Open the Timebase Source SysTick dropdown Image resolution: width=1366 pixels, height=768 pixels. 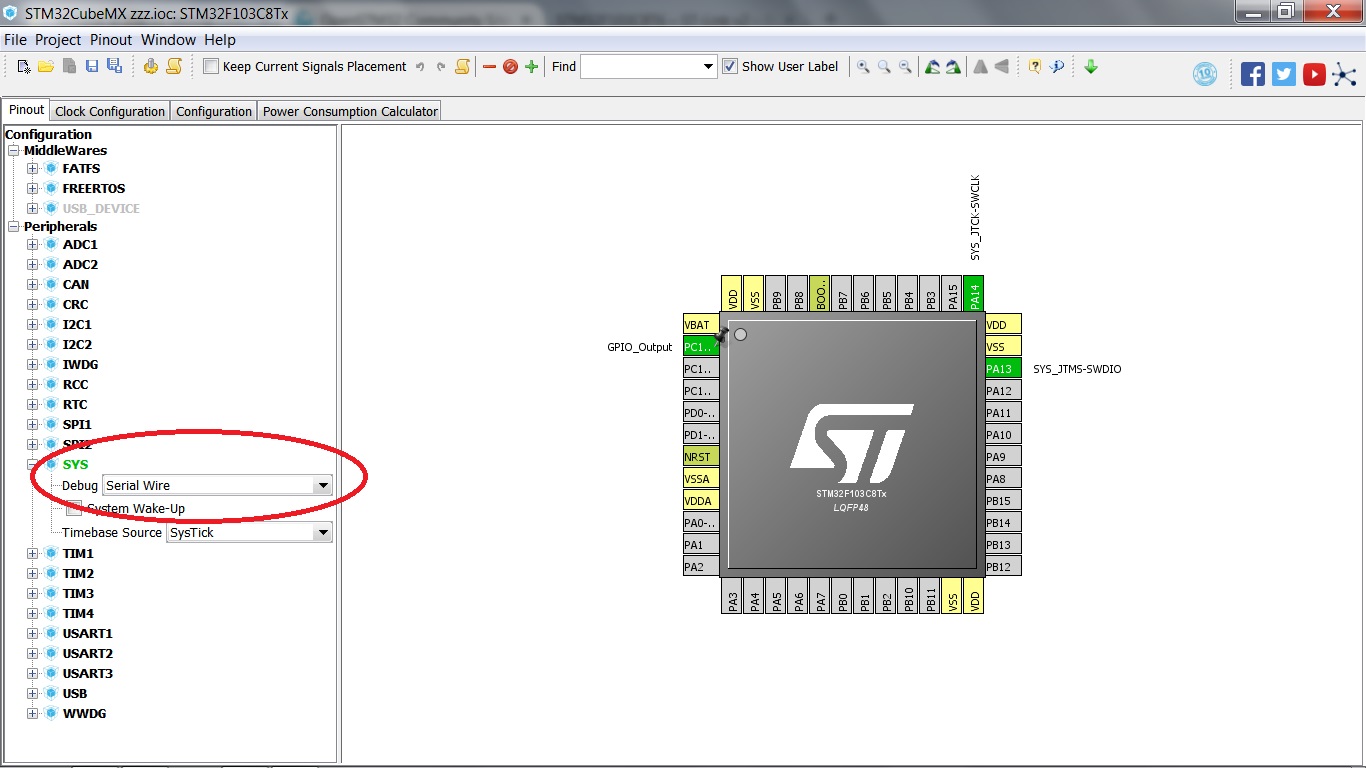(x=322, y=532)
